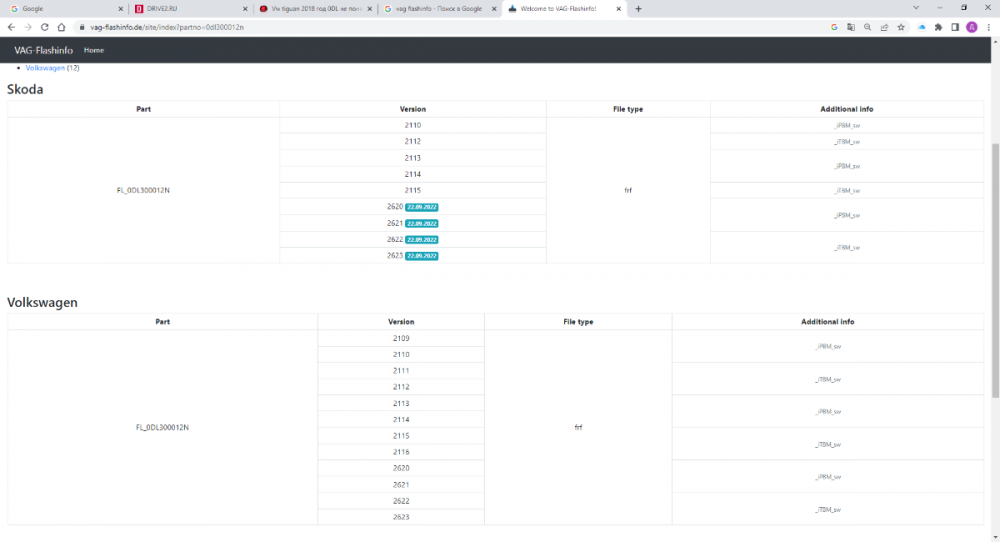Close the Google tab
Image resolution: width=1000 pixels, height=542 pixels.
tap(121, 9)
